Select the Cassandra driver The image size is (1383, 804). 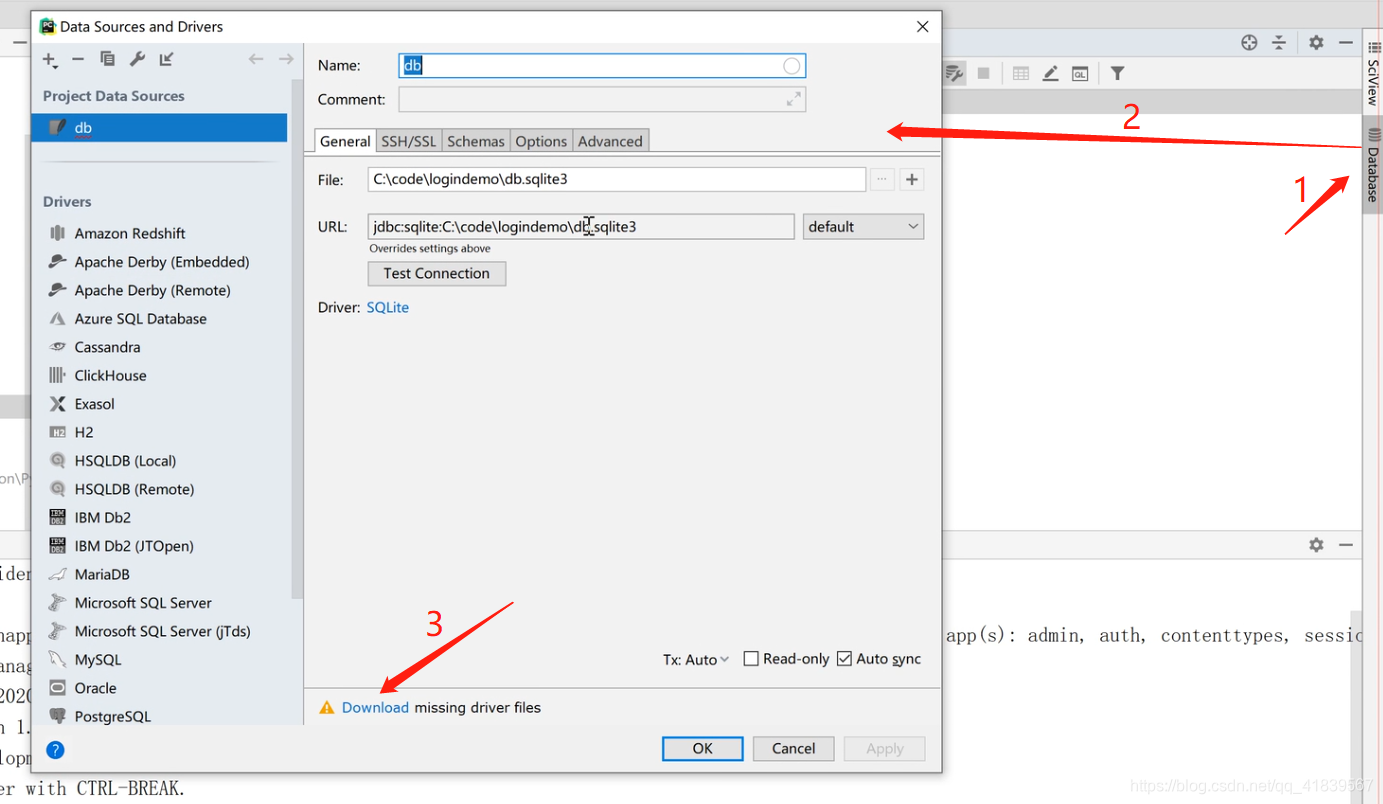(x=107, y=347)
